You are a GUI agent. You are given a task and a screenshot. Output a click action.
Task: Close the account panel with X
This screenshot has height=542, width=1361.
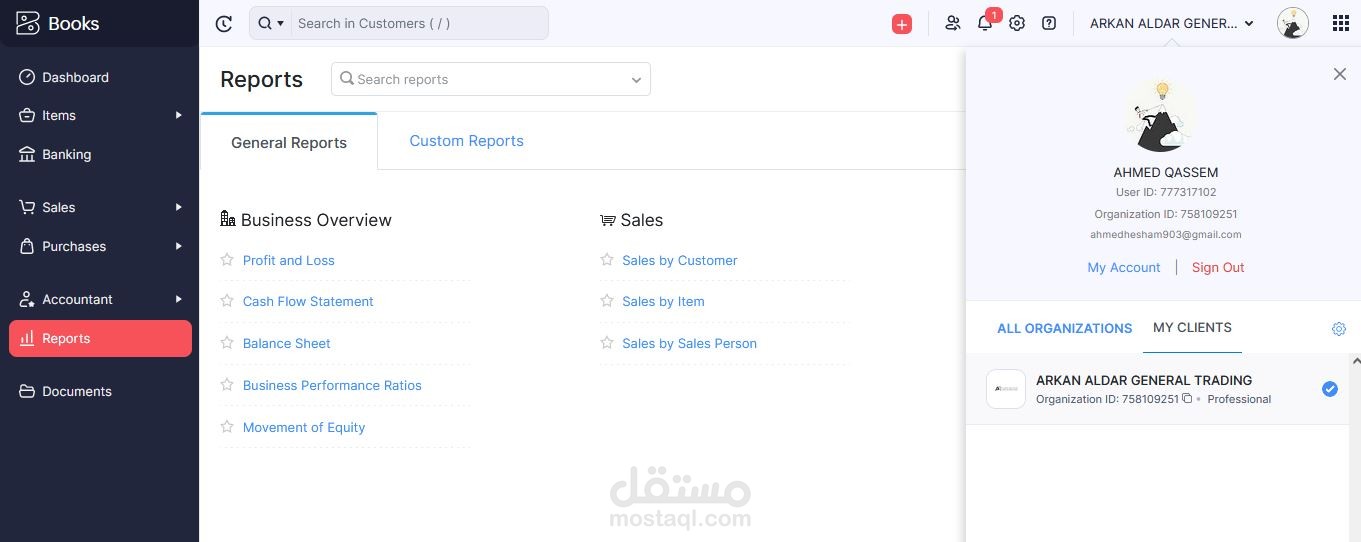1340,74
